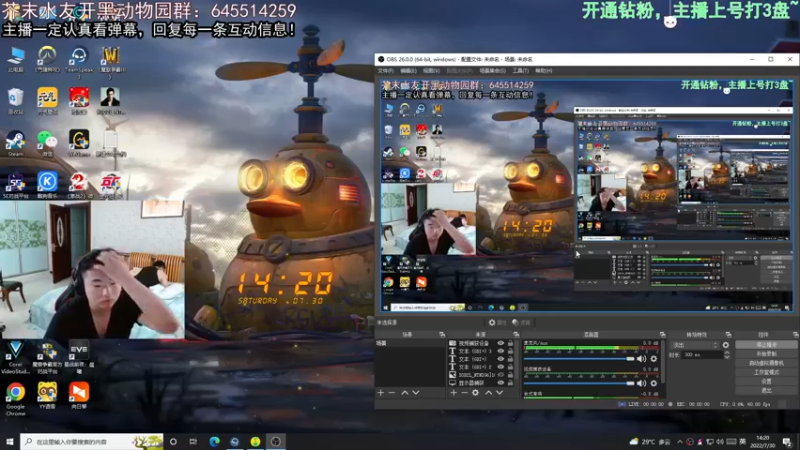
Task: Mute the video capture device audio speaker
Action: pos(641,383)
